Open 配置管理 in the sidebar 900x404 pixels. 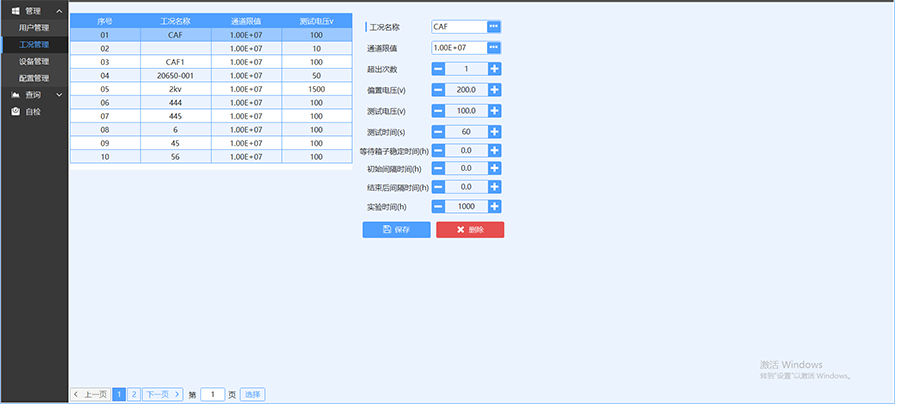click(34, 78)
